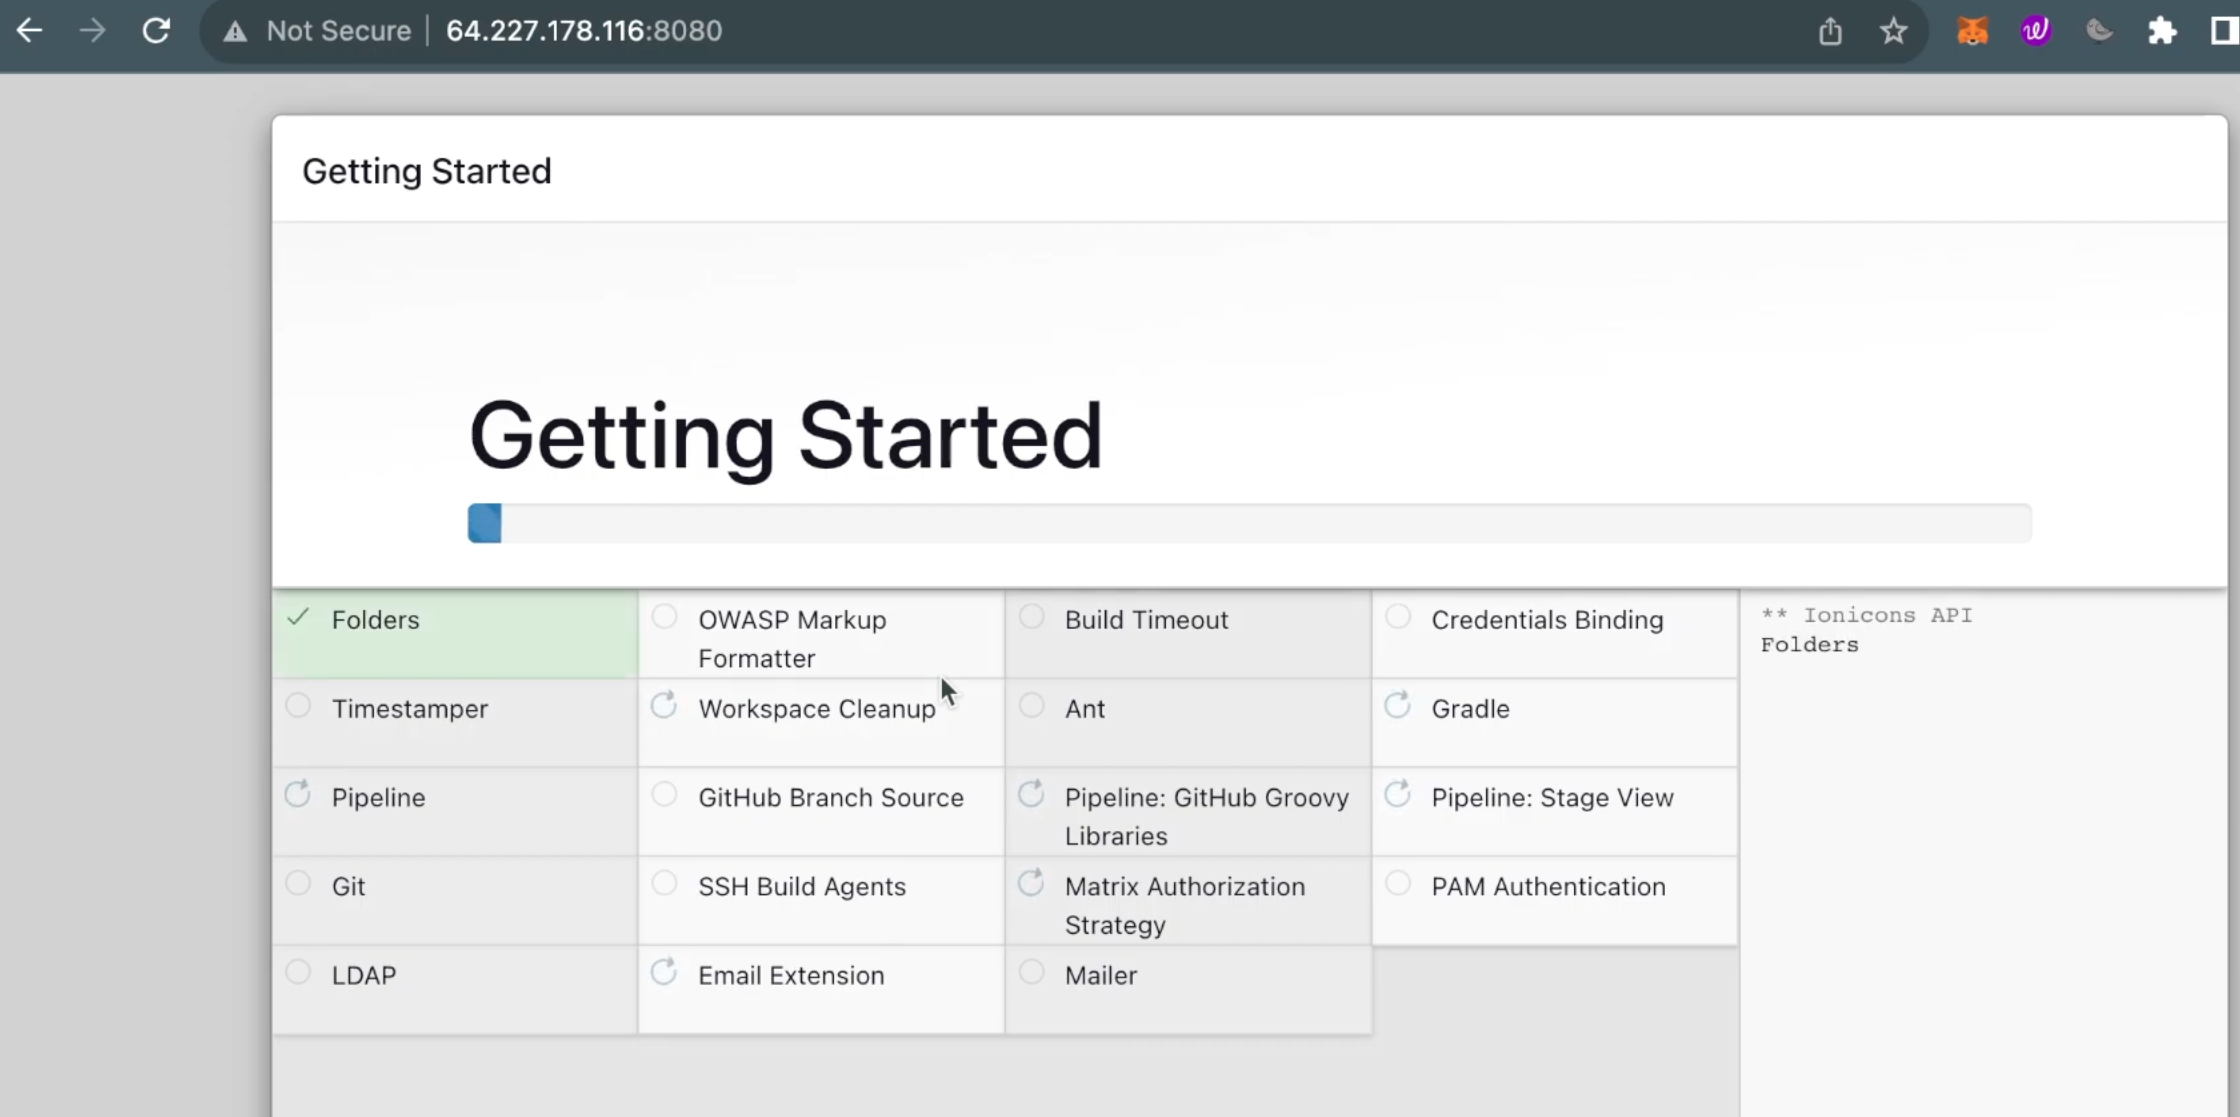Click Pipeline: GitHub Groovy Libraries label
This screenshot has height=1117, width=2240.
(x=1206, y=817)
